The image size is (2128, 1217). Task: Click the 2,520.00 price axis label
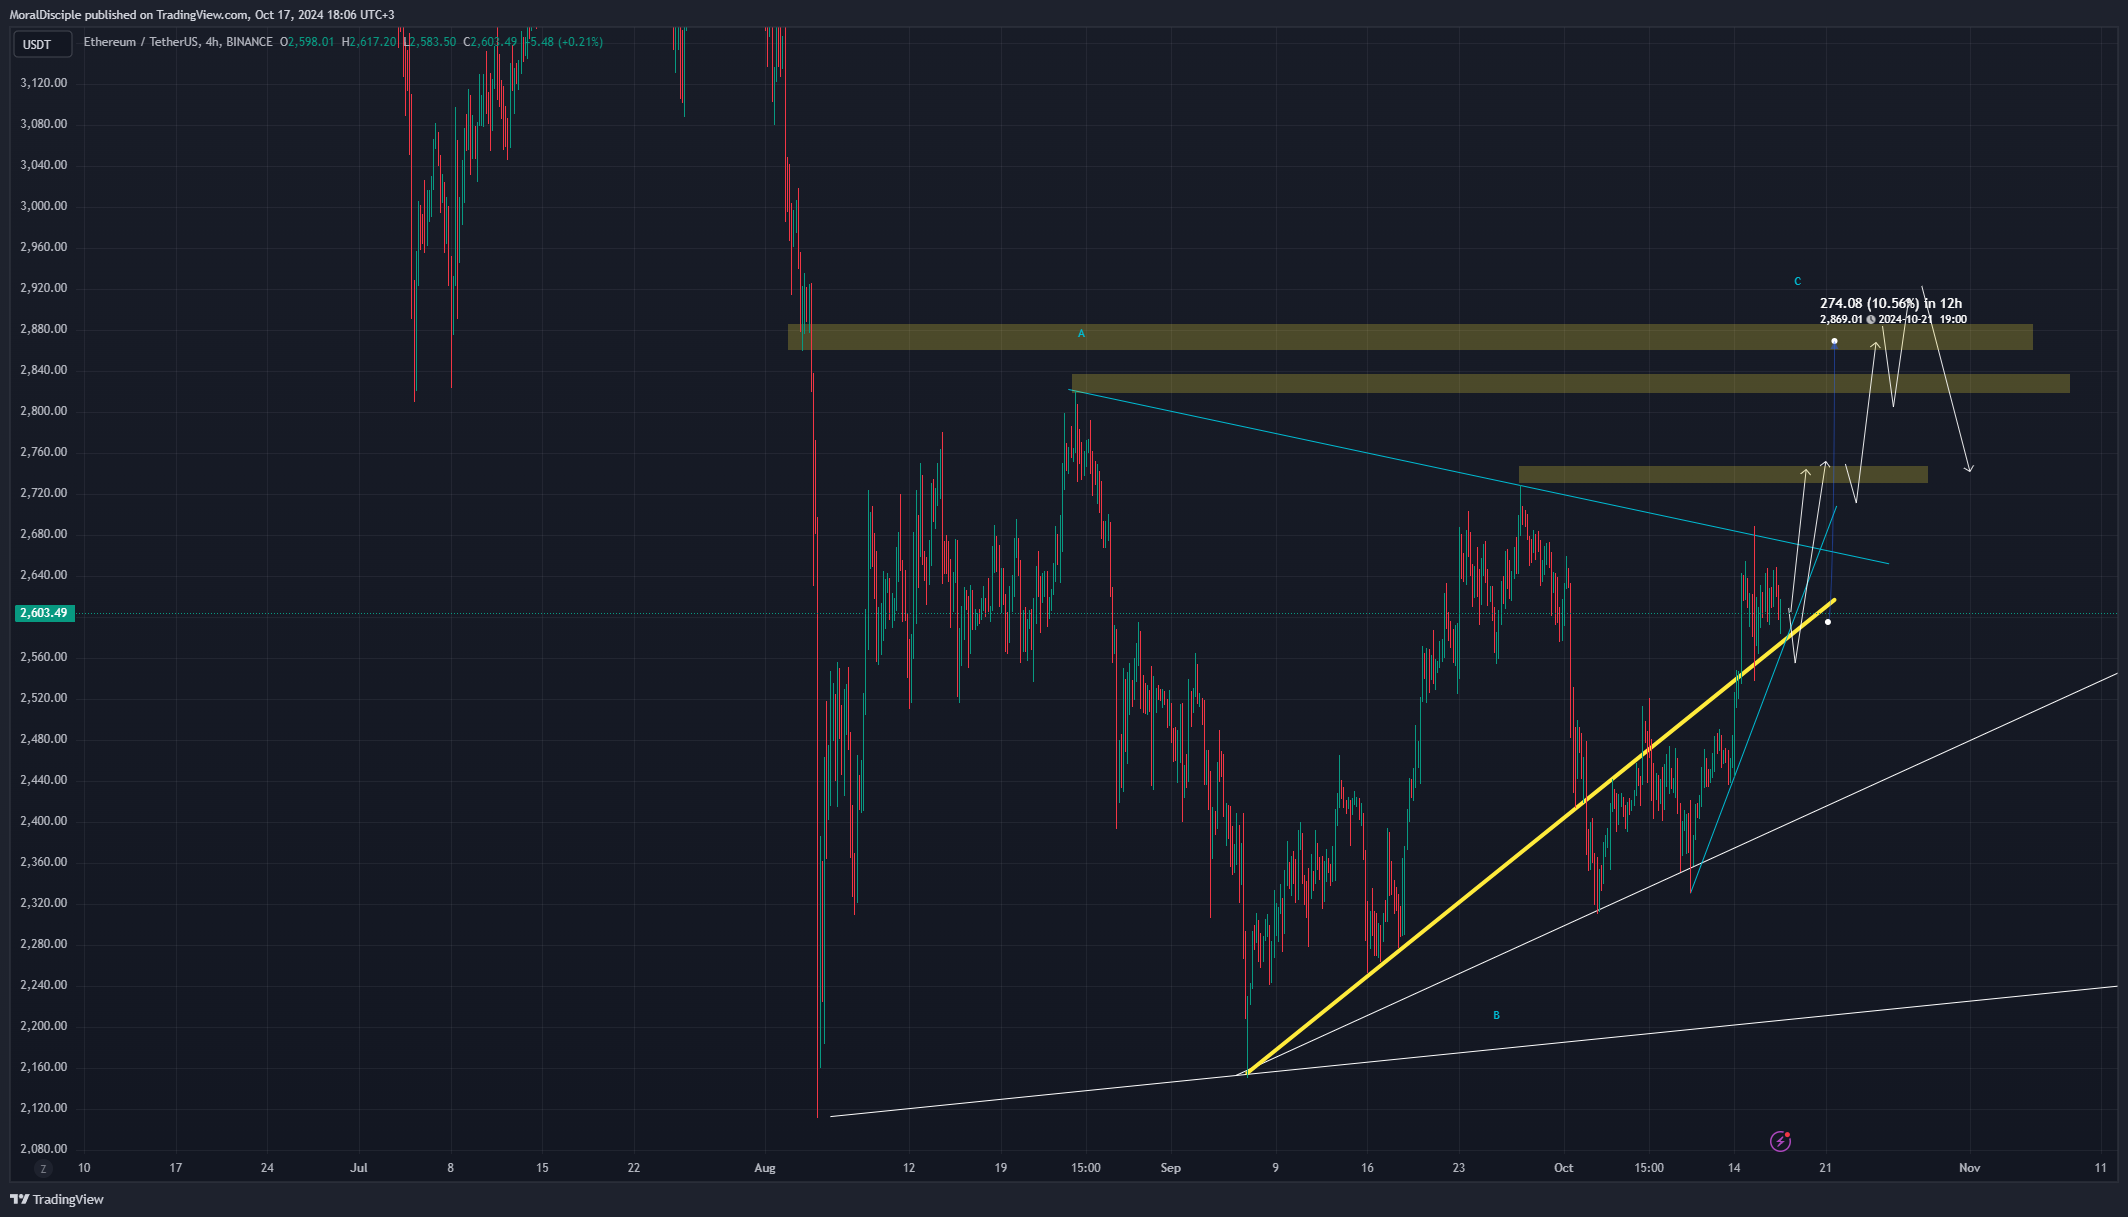[x=44, y=698]
